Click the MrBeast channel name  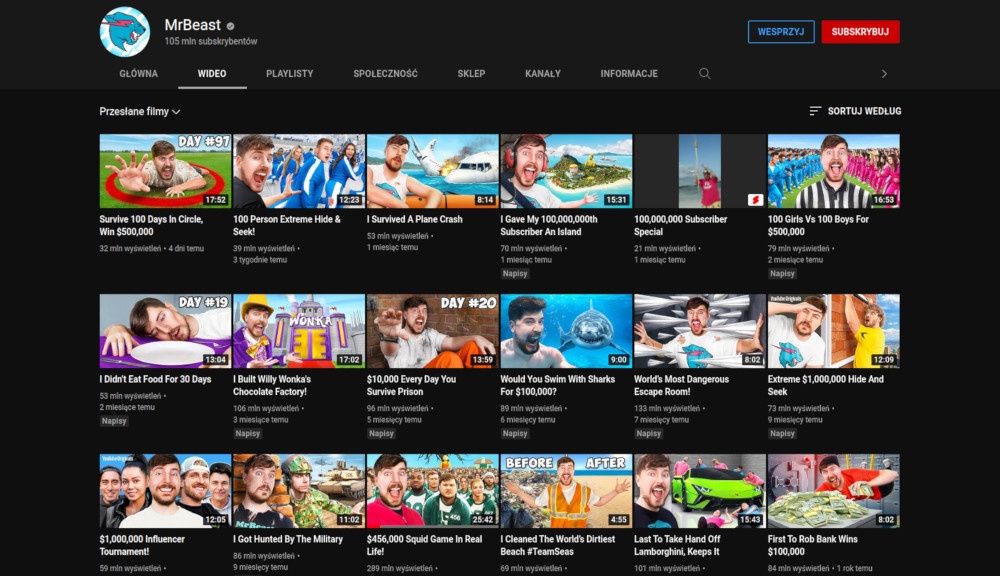(193, 25)
